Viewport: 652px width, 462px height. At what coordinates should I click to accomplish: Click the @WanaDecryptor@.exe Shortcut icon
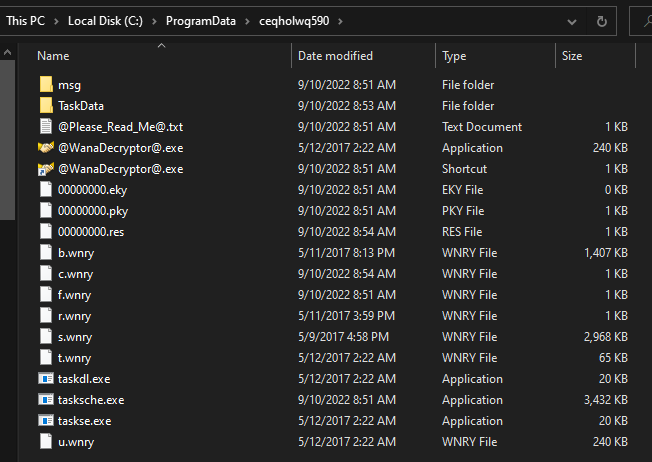point(45,169)
